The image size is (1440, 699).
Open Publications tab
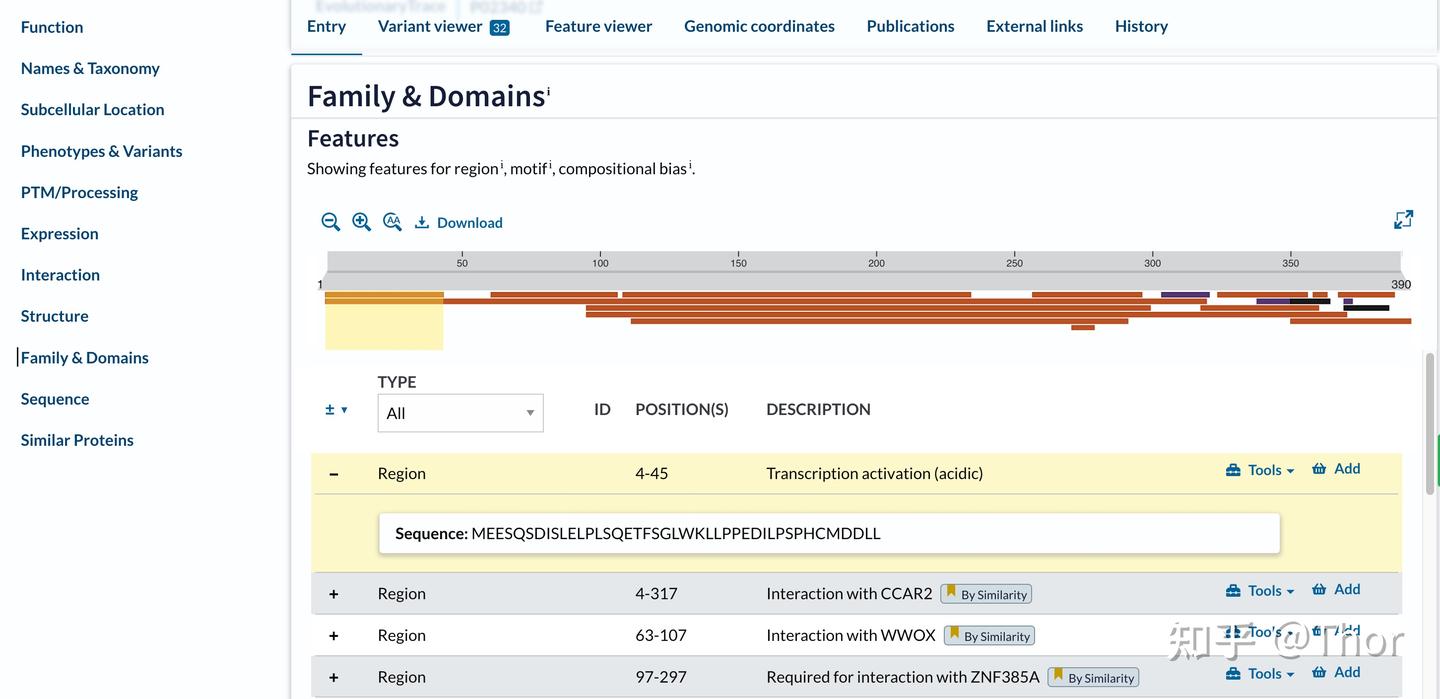coord(910,26)
